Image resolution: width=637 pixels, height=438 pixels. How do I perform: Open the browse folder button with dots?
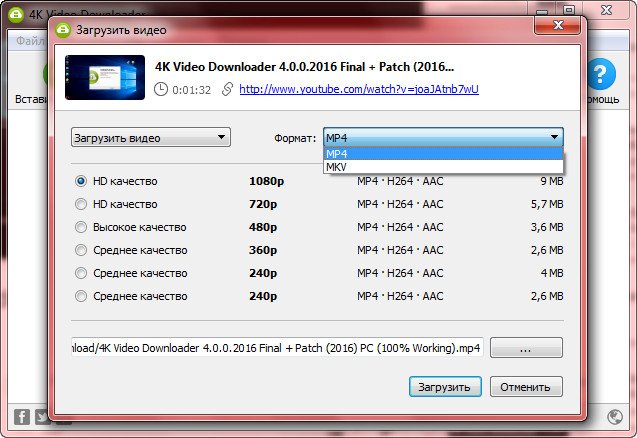click(x=526, y=348)
